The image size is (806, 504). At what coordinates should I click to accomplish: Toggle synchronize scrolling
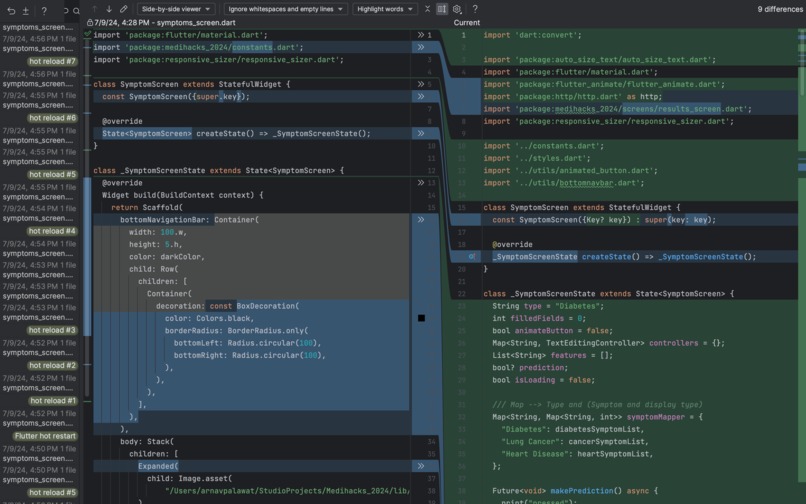pos(442,9)
